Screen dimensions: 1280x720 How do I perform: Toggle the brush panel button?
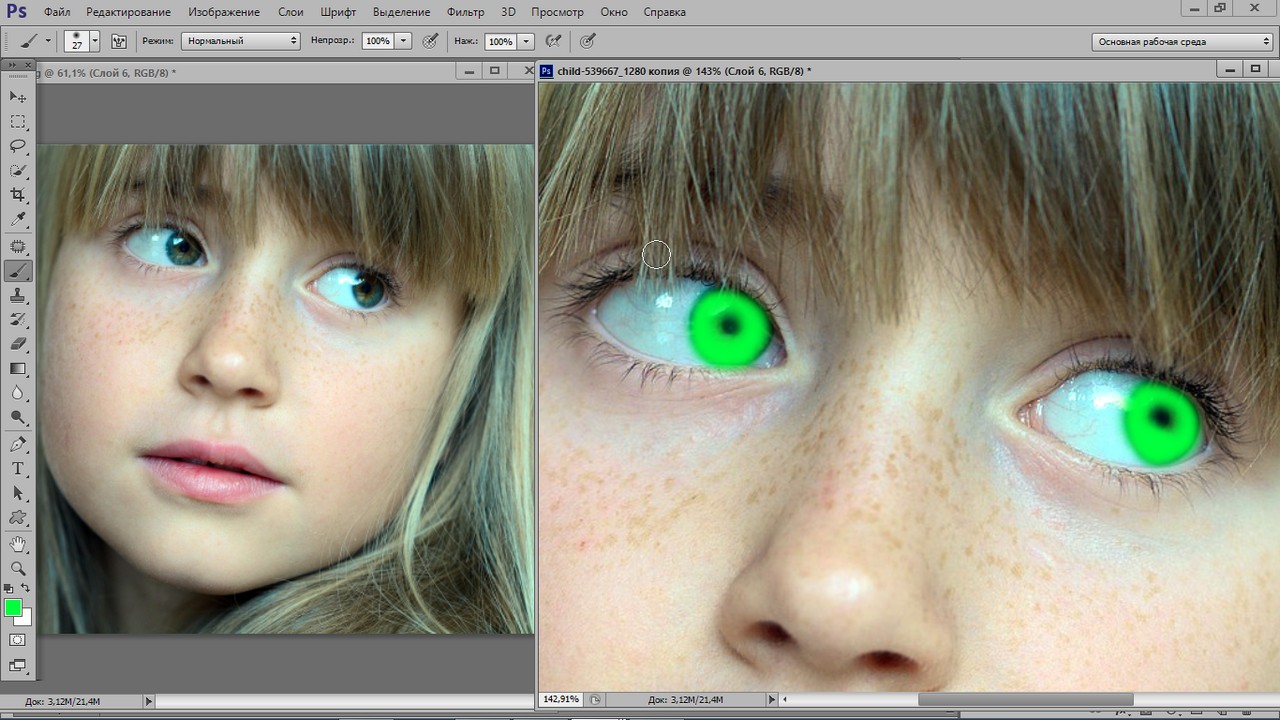click(x=119, y=41)
